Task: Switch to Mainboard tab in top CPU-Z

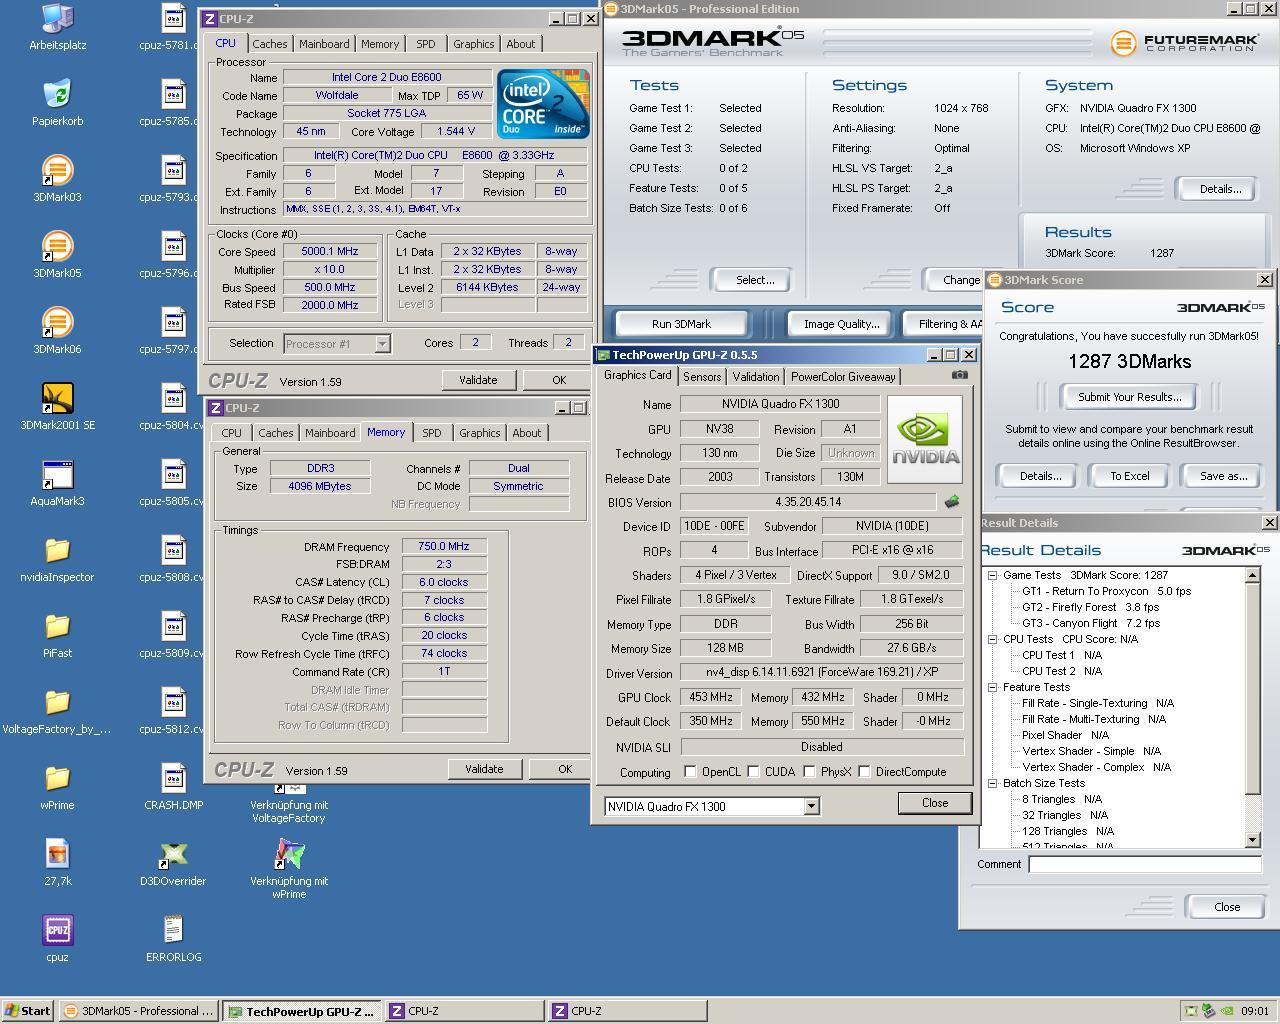Action: coord(324,44)
